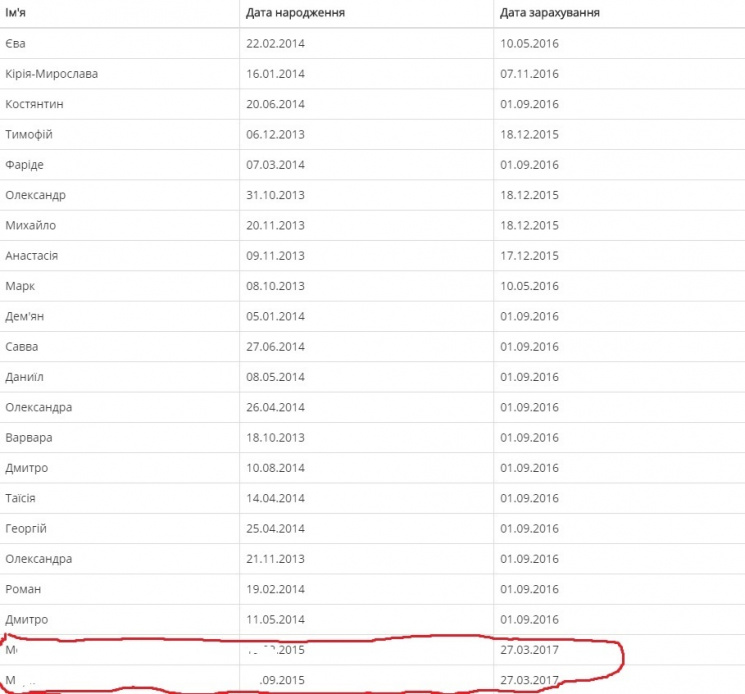Viewport: 745px width, 694px height.
Task: Click the name "Михайло"
Action: click(29, 225)
